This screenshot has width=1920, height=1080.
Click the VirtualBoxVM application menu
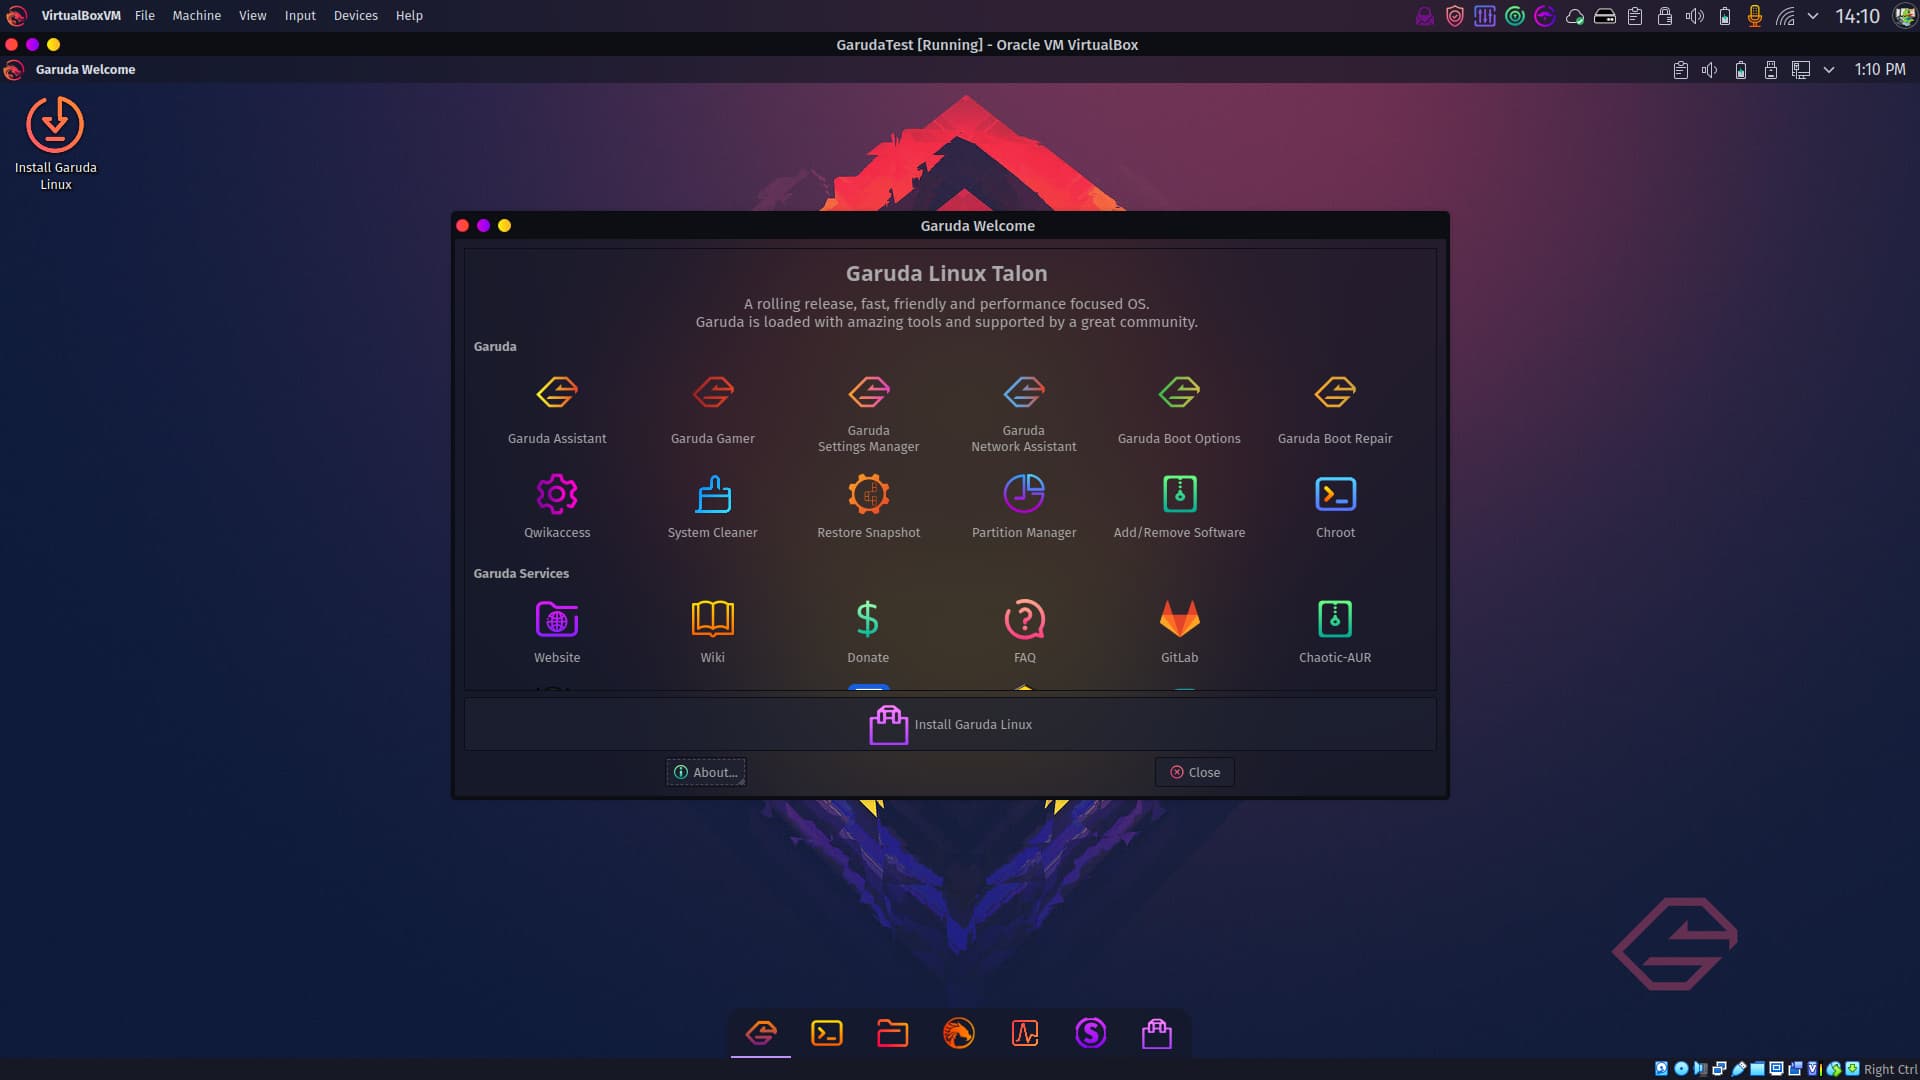(x=81, y=16)
